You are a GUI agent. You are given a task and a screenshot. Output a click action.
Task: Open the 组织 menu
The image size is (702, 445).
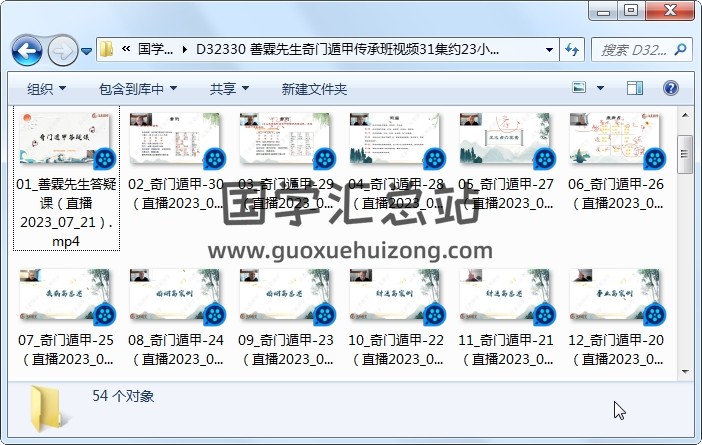[x=46, y=89]
